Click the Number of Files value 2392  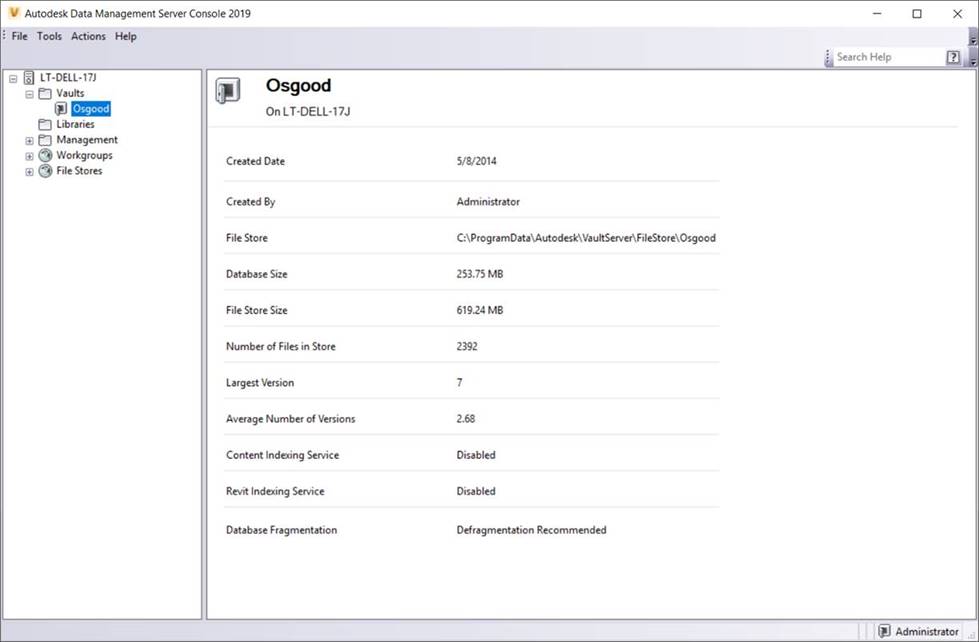coord(467,347)
